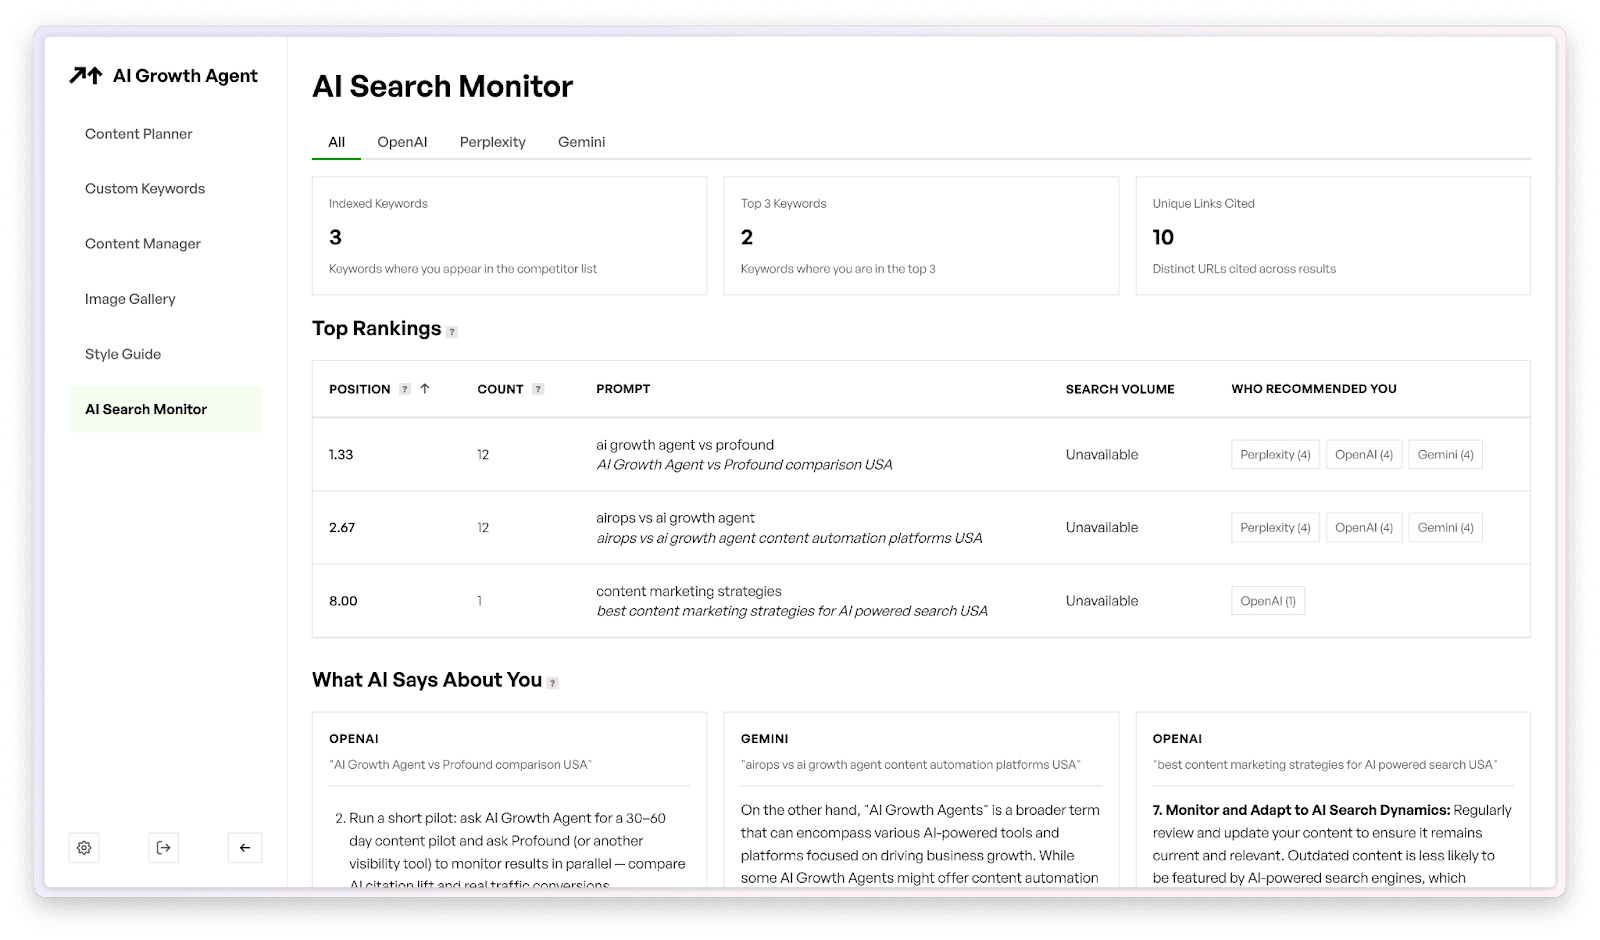Switch to the Perplexity tab
Viewport: 1600px width, 940px height.
[493, 142]
